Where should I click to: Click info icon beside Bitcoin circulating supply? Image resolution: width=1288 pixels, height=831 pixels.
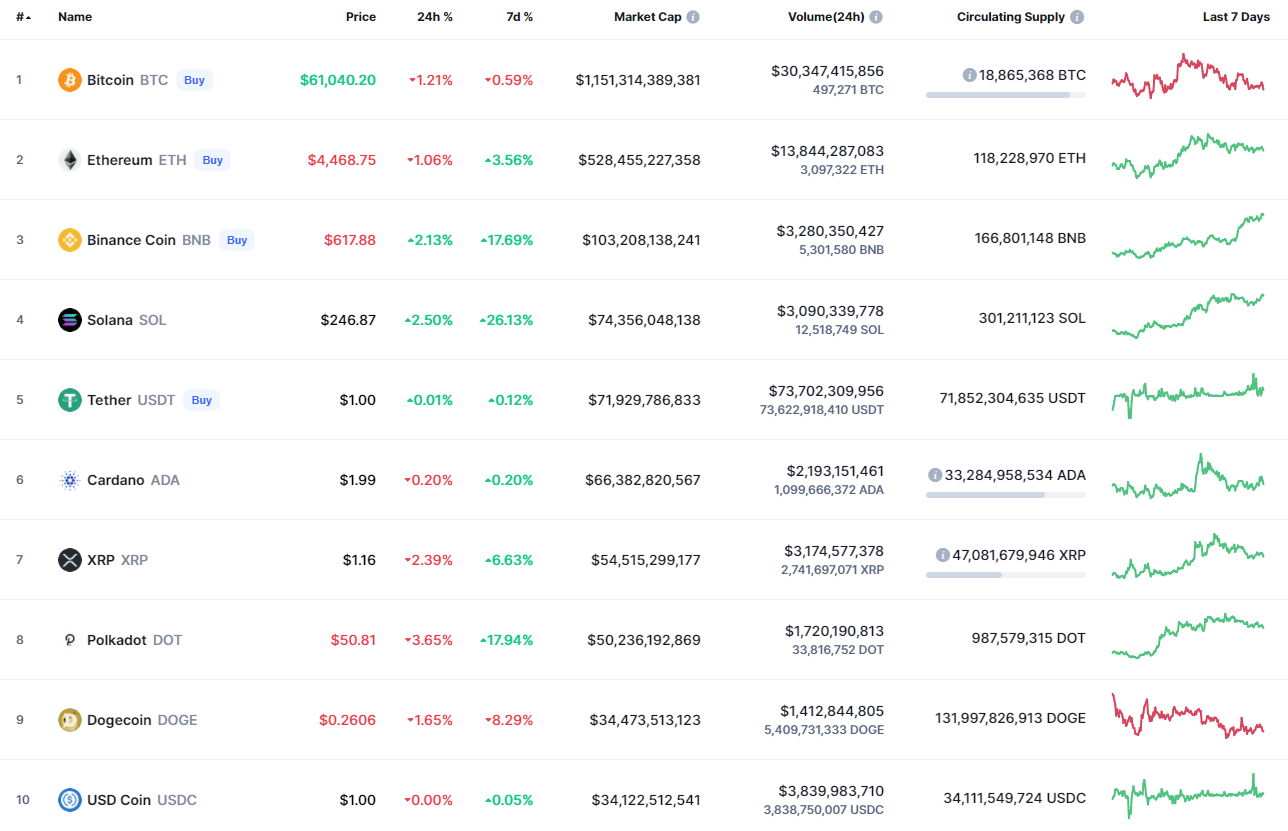tap(969, 75)
